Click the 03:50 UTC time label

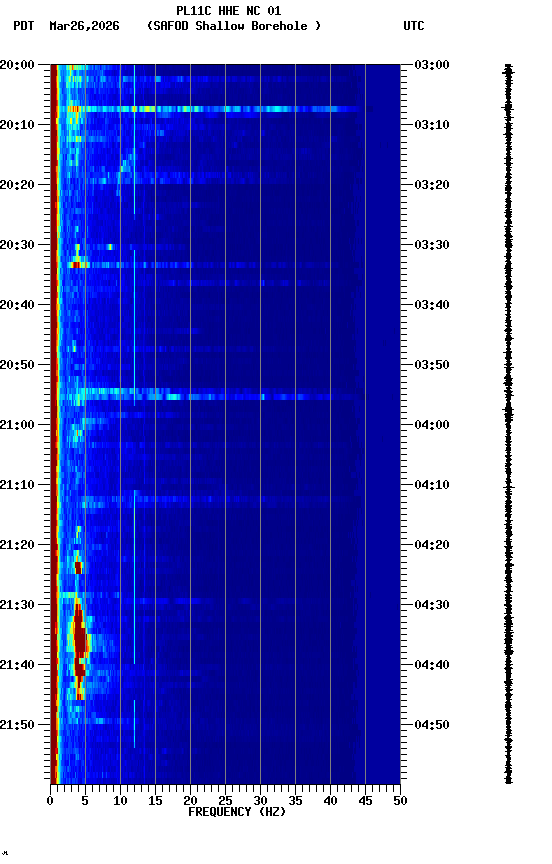432,365
